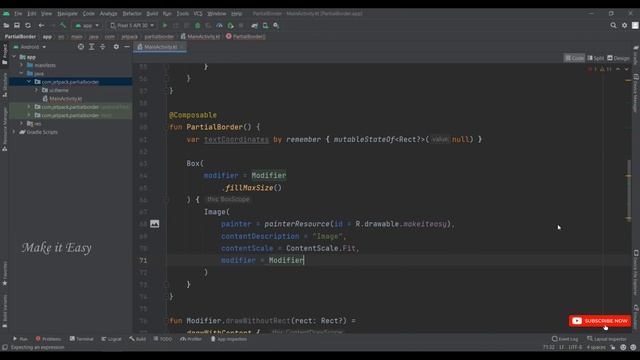
Task: Collapse the java folder
Action: point(22,73)
